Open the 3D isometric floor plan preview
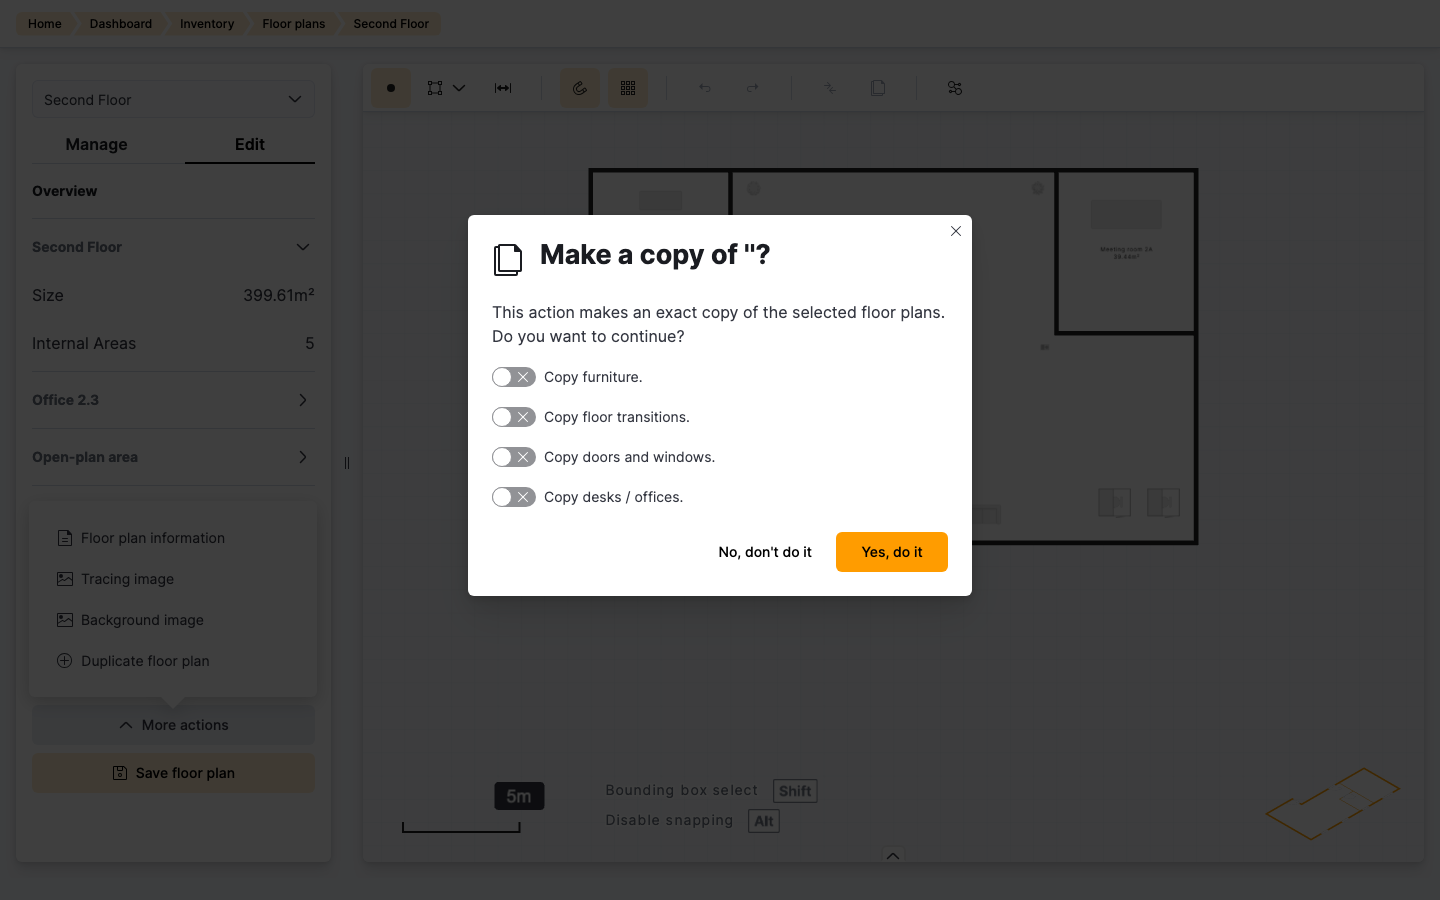 1333,803
